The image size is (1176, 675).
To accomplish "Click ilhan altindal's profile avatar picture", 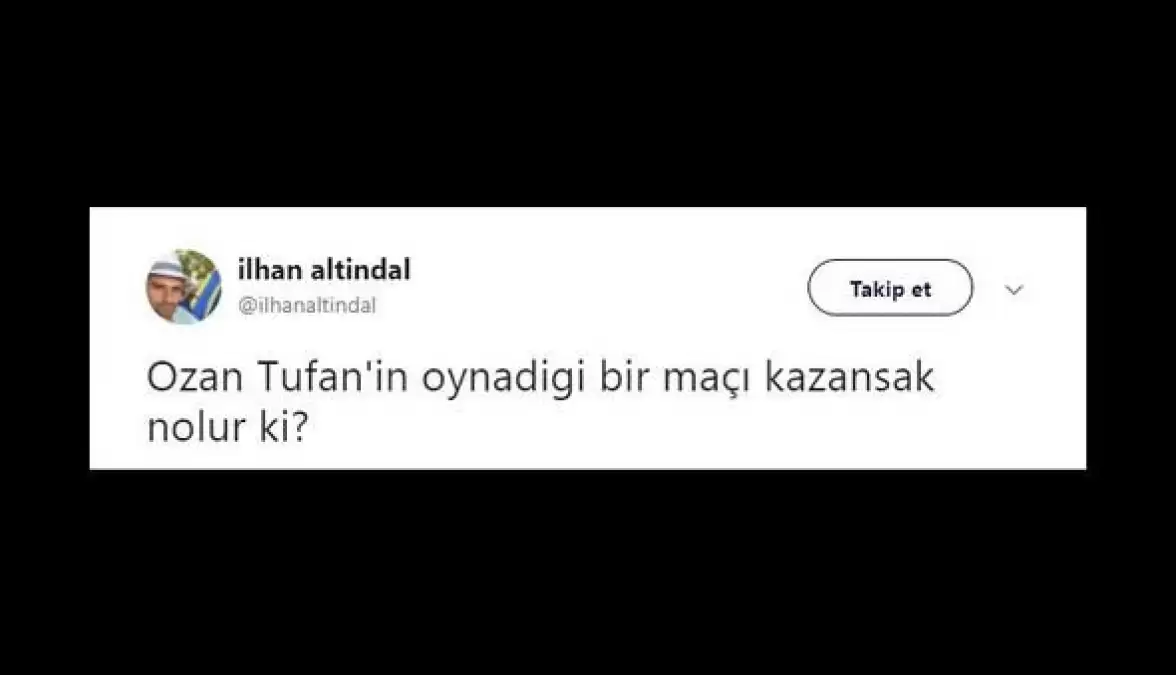I will tap(184, 287).
